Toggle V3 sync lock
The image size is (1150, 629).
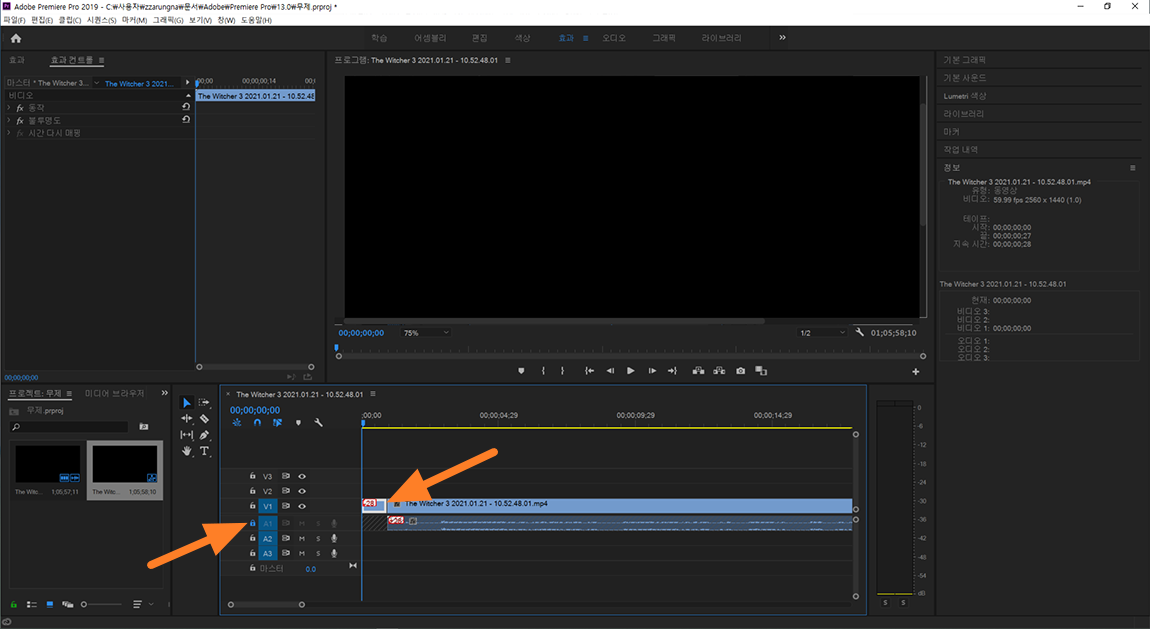pyautogui.click(x=285, y=477)
